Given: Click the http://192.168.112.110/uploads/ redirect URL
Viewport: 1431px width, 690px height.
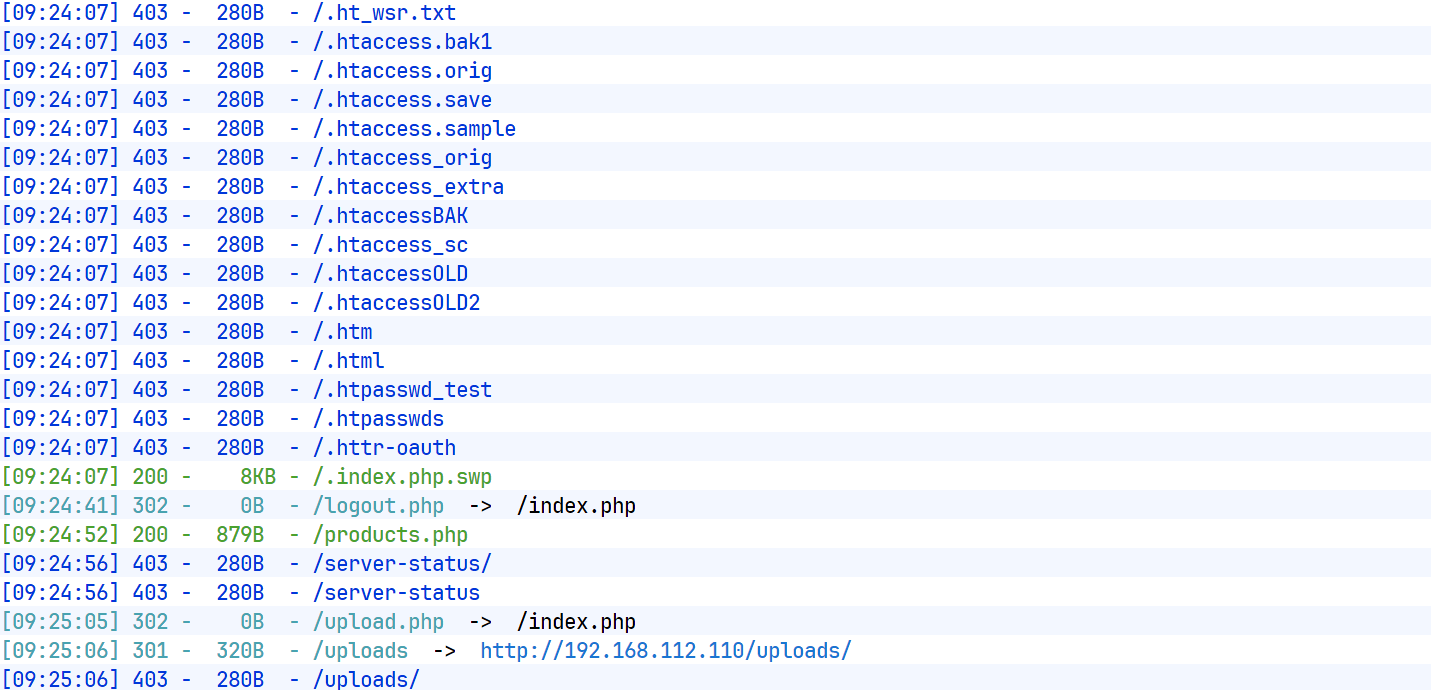Looking at the screenshot, I should coord(665,651).
